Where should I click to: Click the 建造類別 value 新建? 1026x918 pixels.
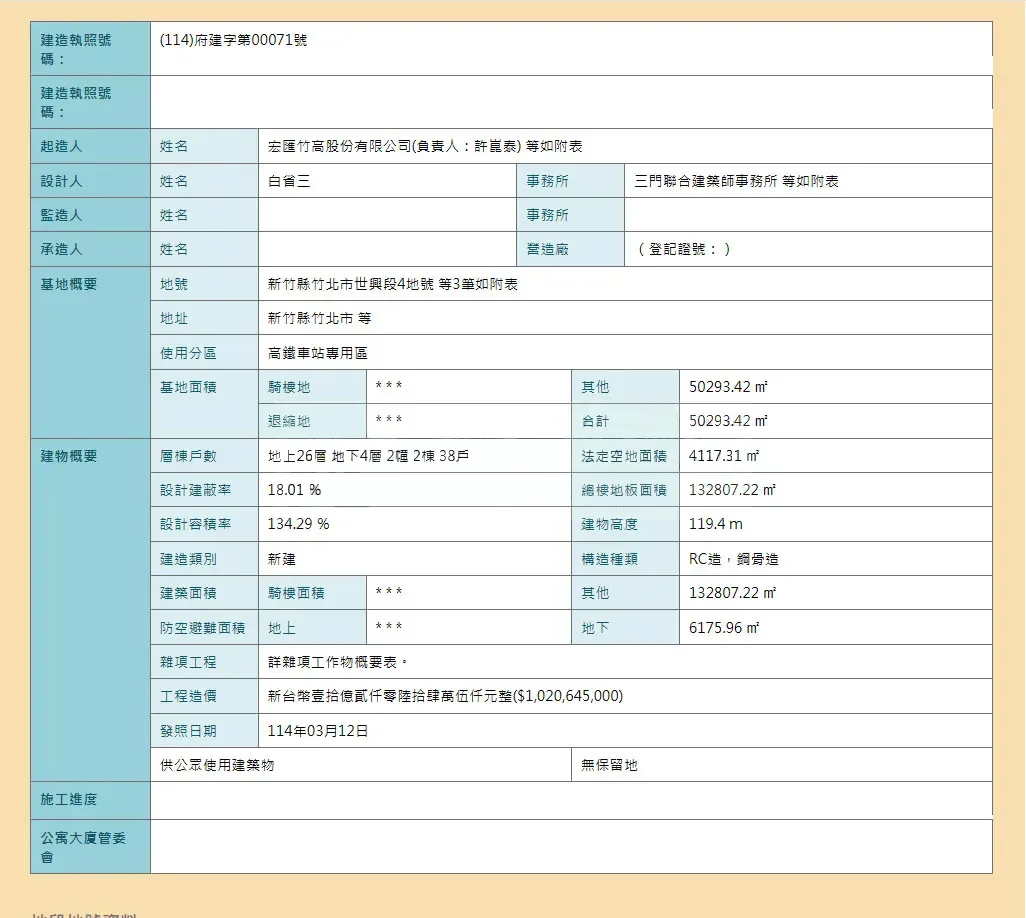282,560
